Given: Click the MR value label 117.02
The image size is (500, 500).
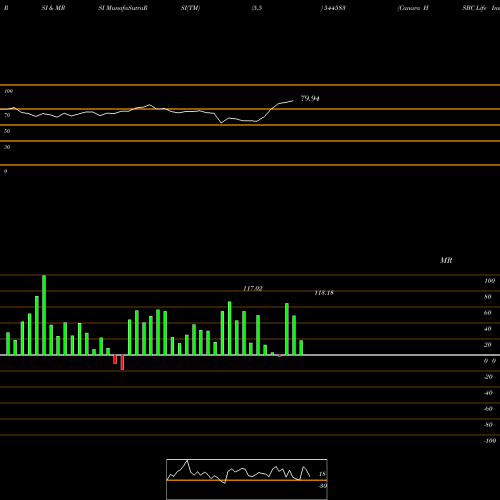Looking at the screenshot, I should pyautogui.click(x=253, y=289).
